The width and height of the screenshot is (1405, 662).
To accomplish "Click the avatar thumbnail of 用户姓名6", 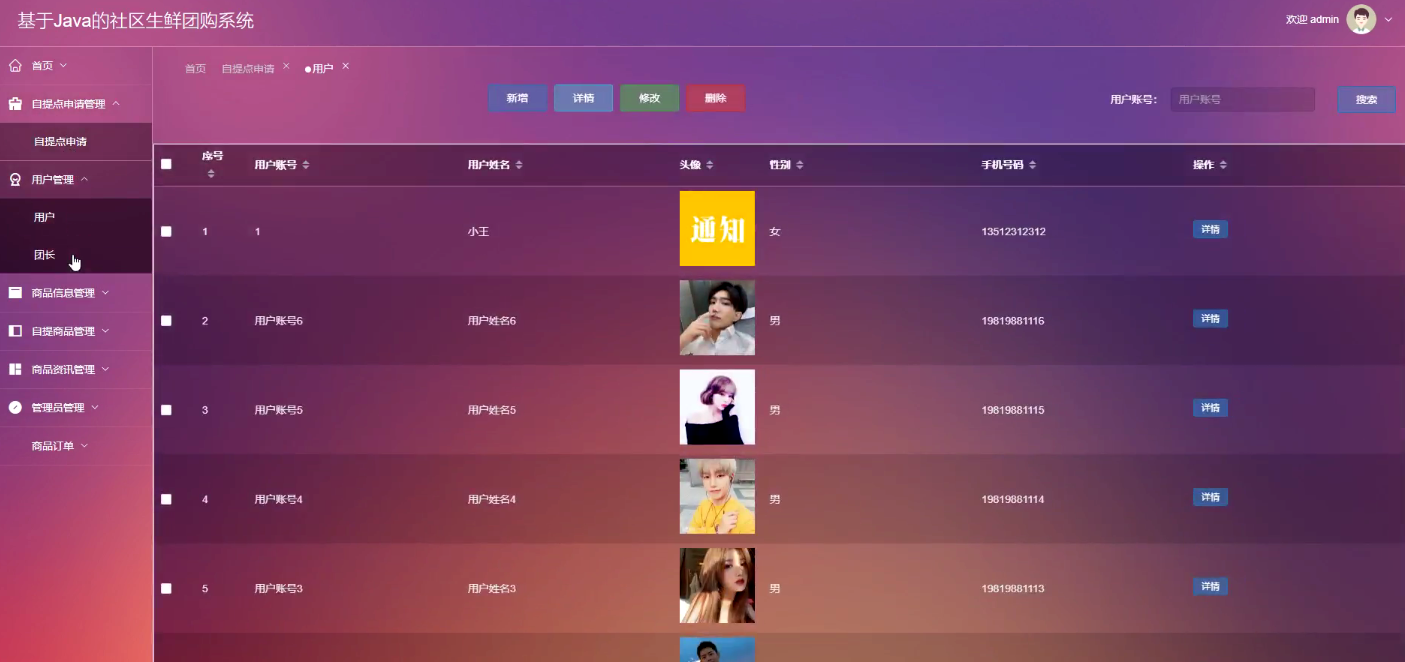I will point(717,318).
